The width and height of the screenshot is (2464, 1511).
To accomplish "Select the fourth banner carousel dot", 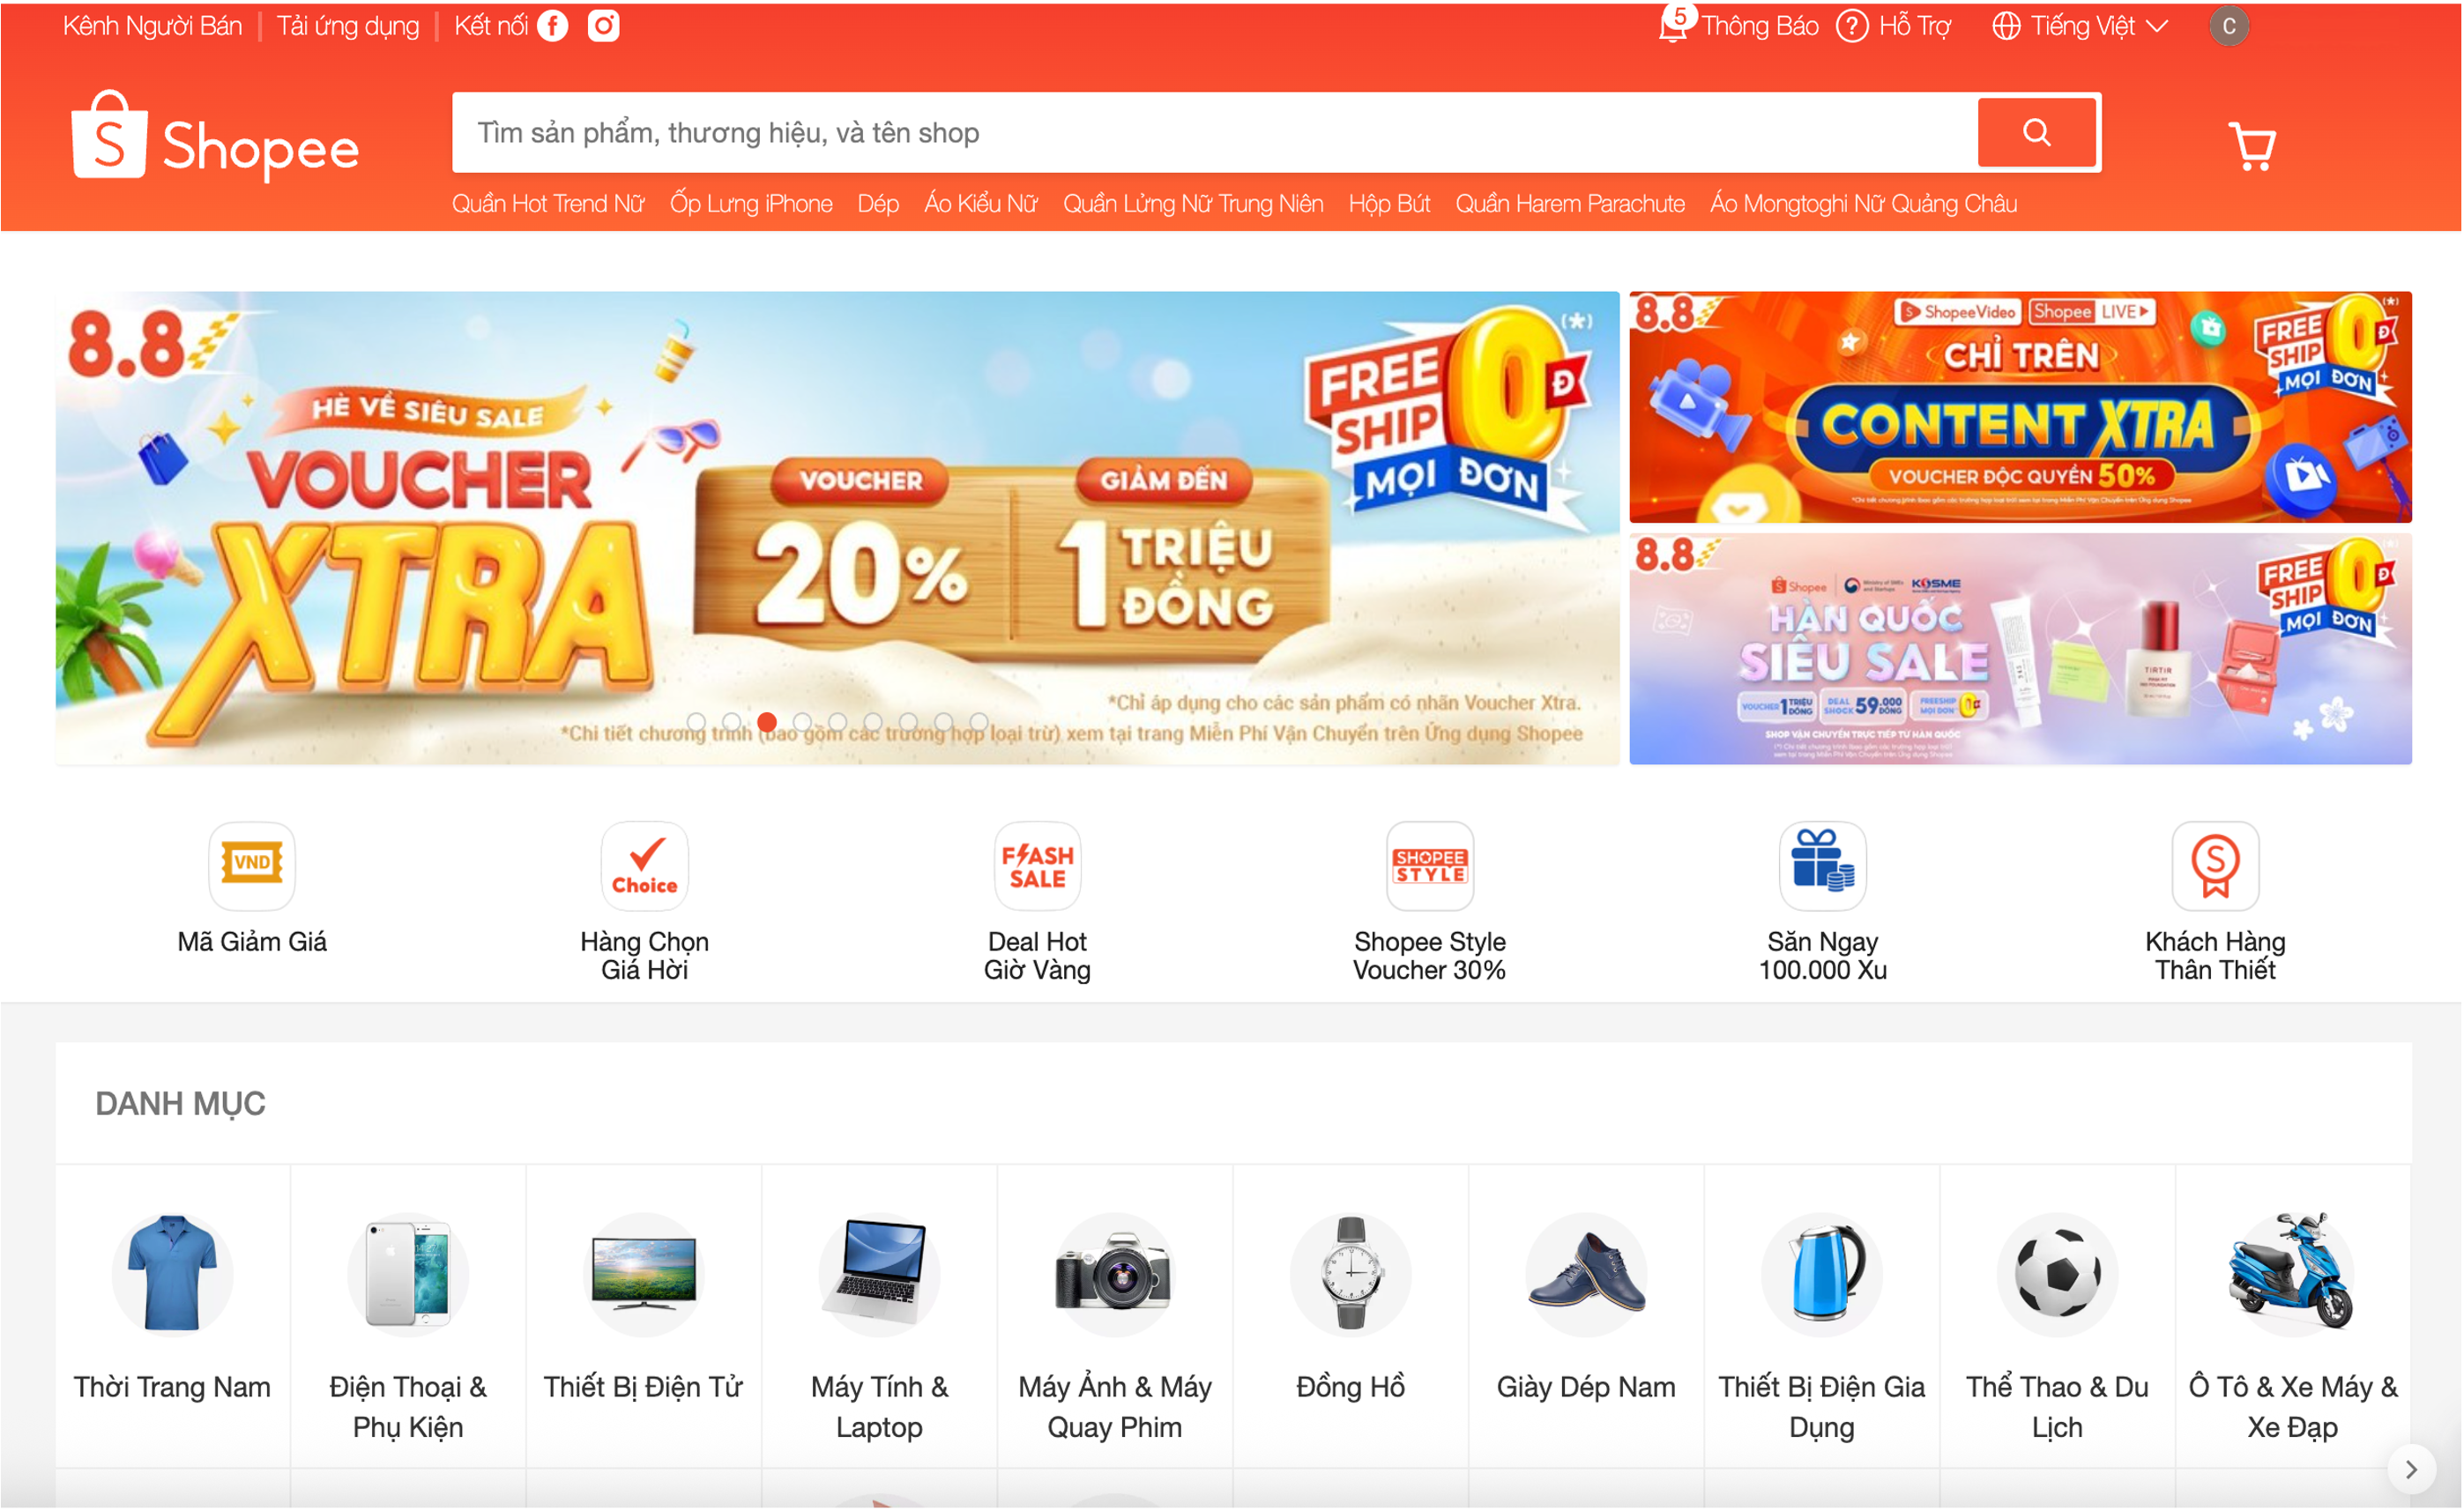I will tap(802, 722).
